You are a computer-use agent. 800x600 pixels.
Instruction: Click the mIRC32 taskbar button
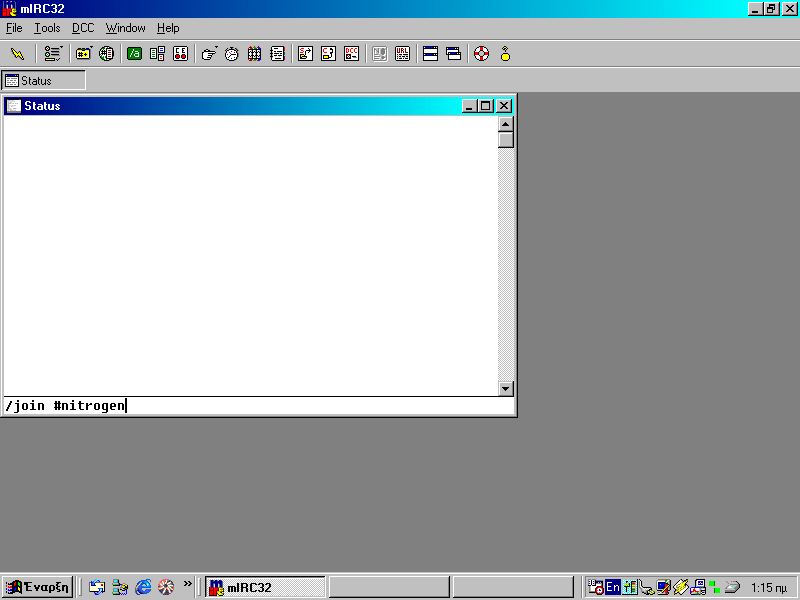[265, 587]
